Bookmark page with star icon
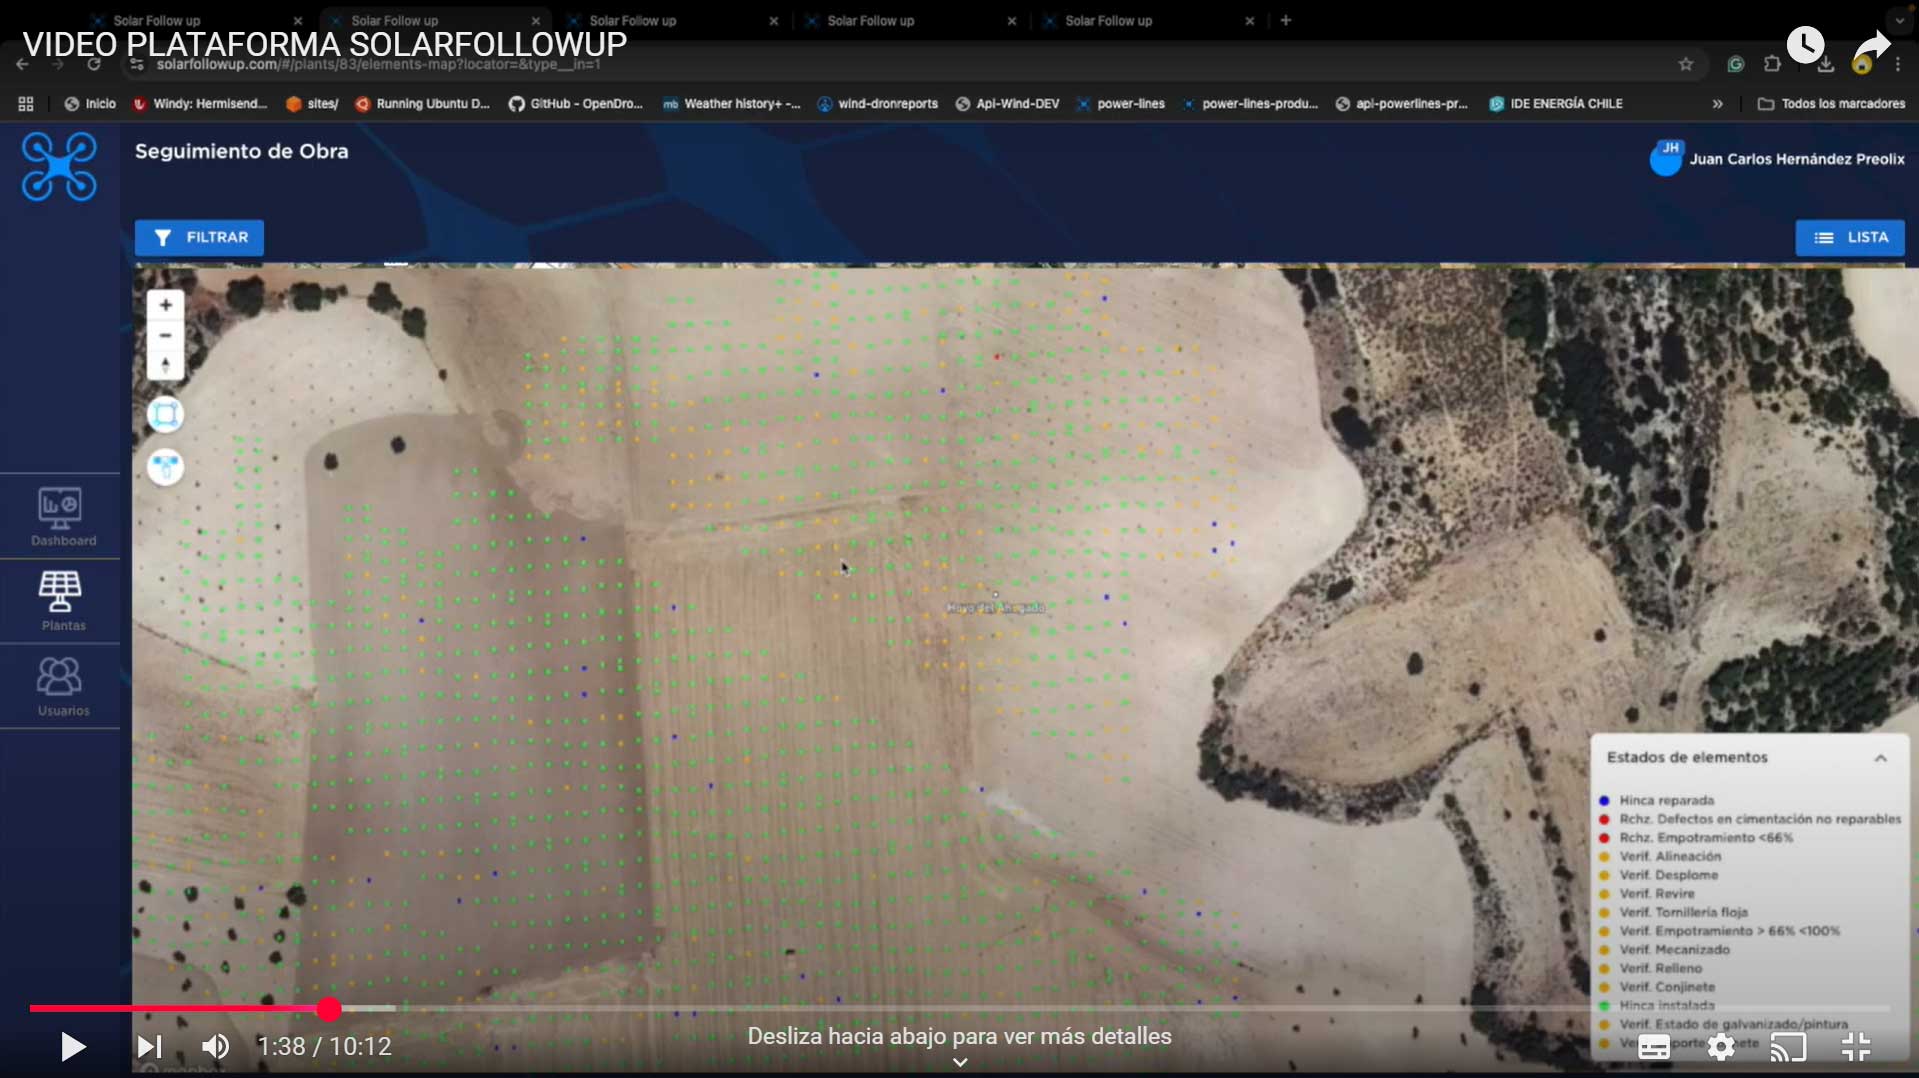Viewport: 1919px width, 1078px height. tap(1686, 64)
